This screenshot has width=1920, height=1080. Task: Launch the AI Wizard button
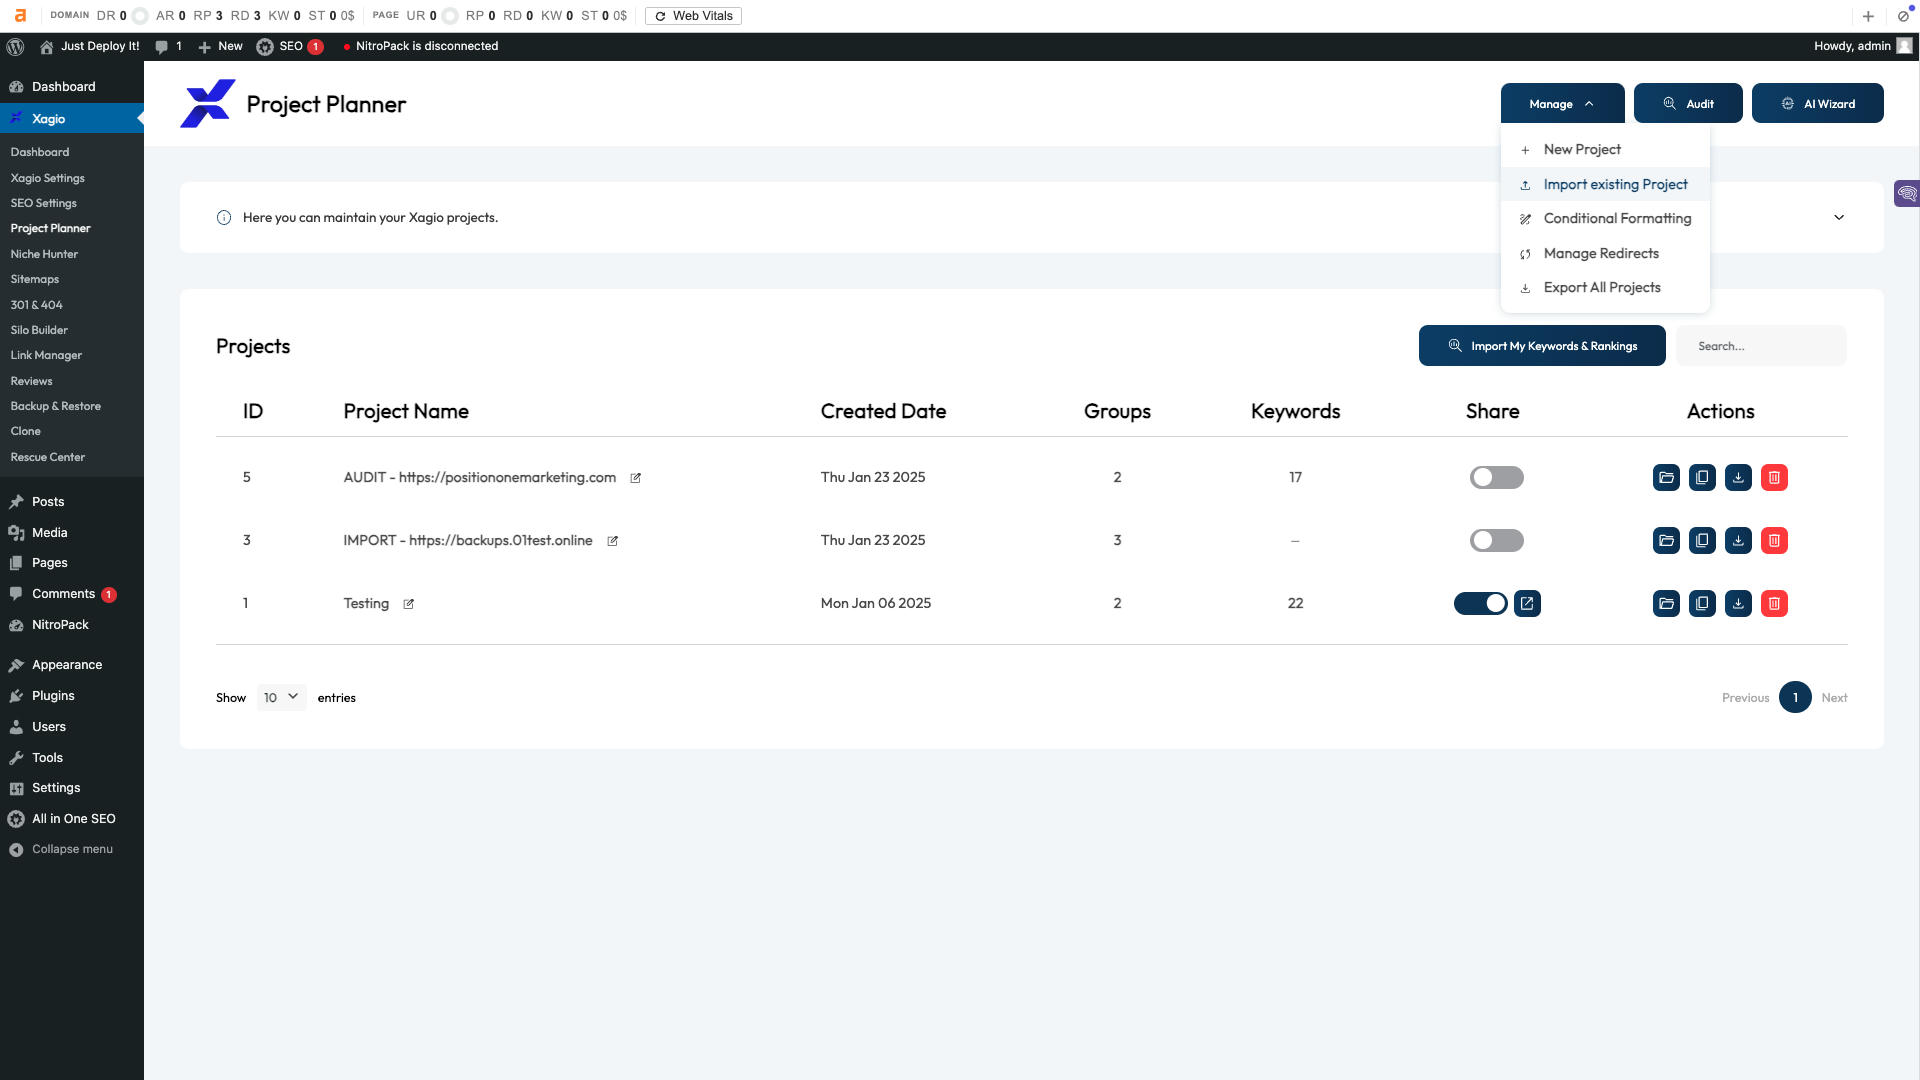pos(1817,104)
